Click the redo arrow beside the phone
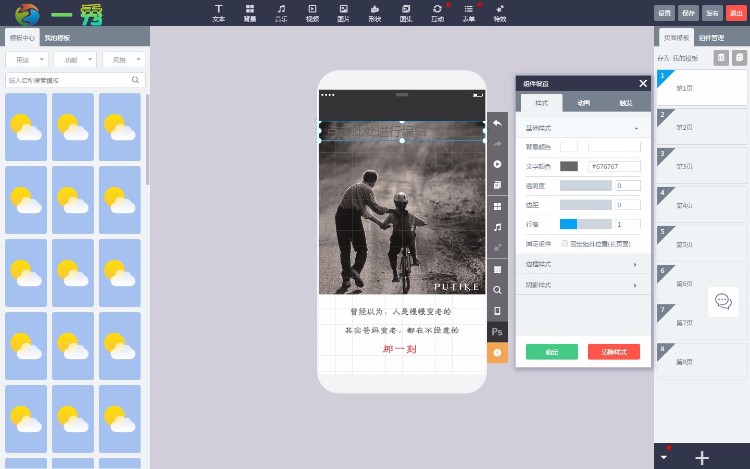The image size is (750, 469). coord(497,143)
